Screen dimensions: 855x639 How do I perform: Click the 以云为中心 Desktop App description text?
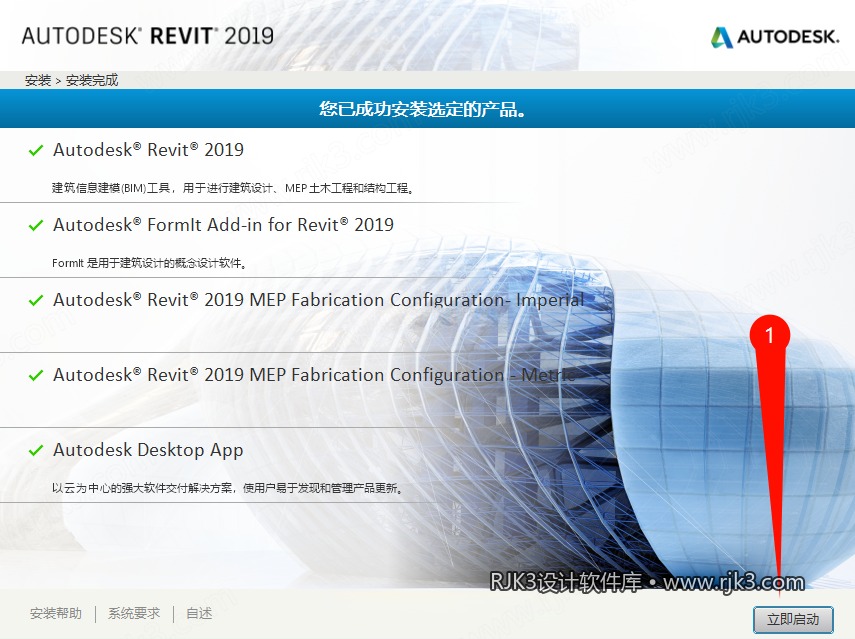227,488
